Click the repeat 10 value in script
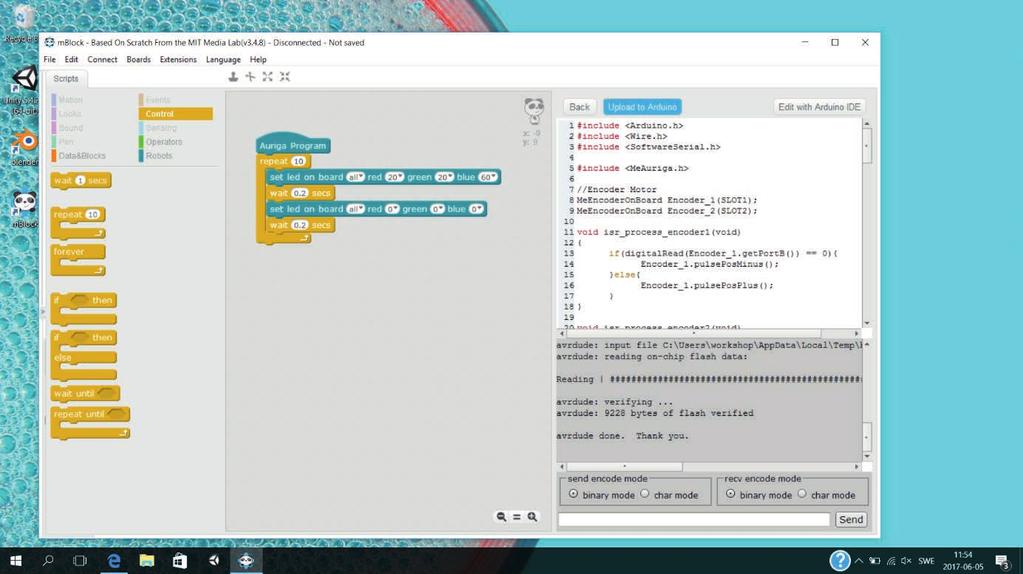 [298, 161]
